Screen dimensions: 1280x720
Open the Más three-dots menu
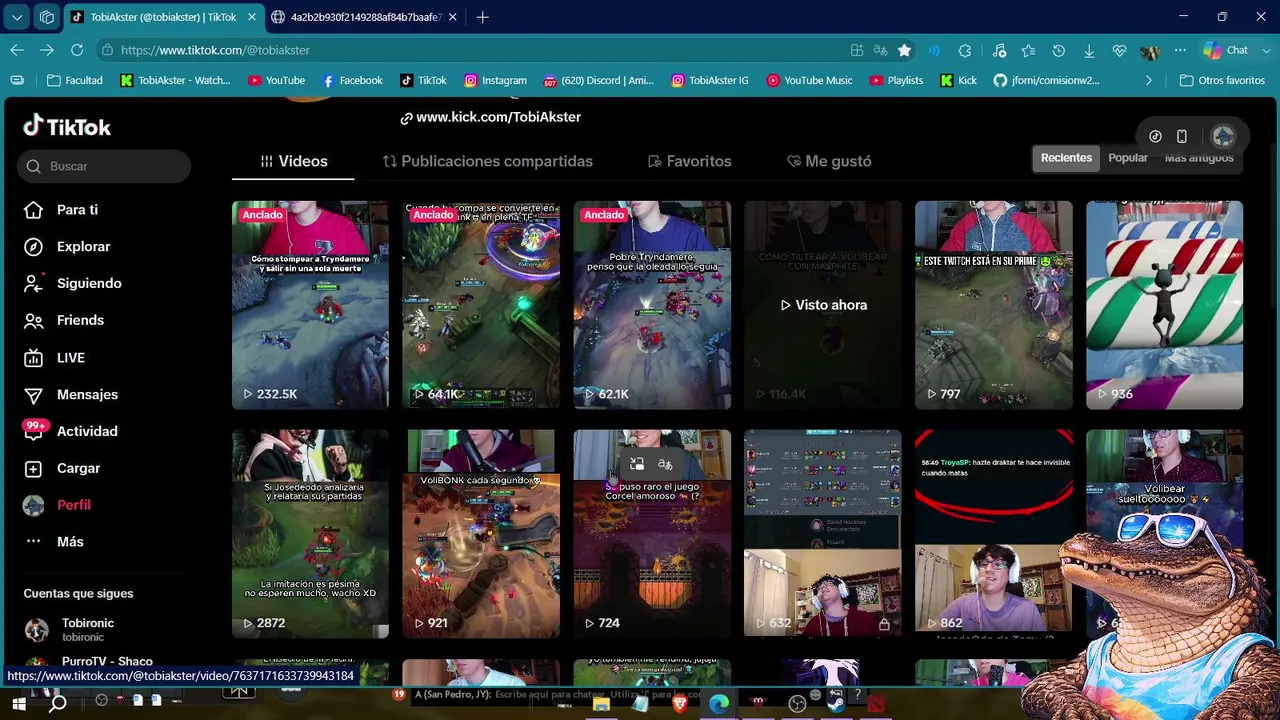pos(33,542)
